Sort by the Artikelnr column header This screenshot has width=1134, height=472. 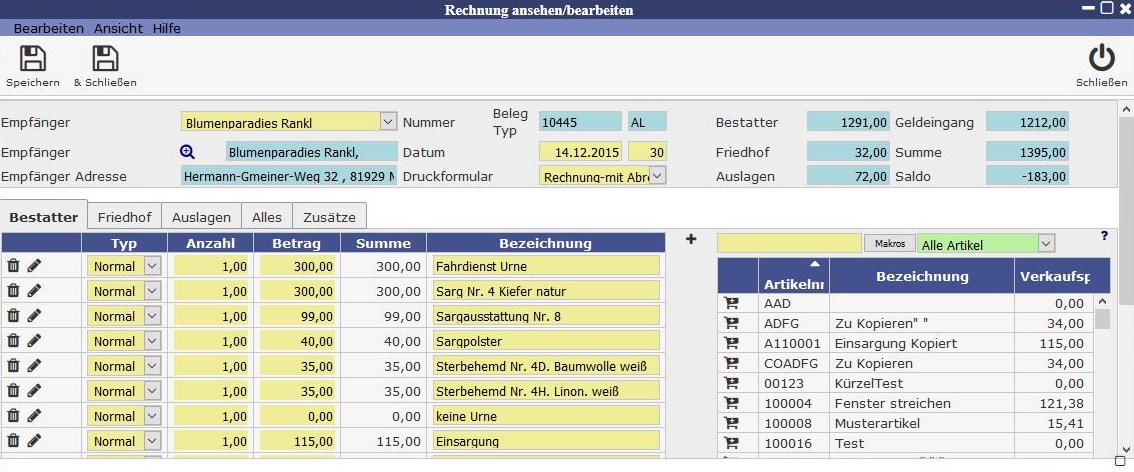[787, 278]
